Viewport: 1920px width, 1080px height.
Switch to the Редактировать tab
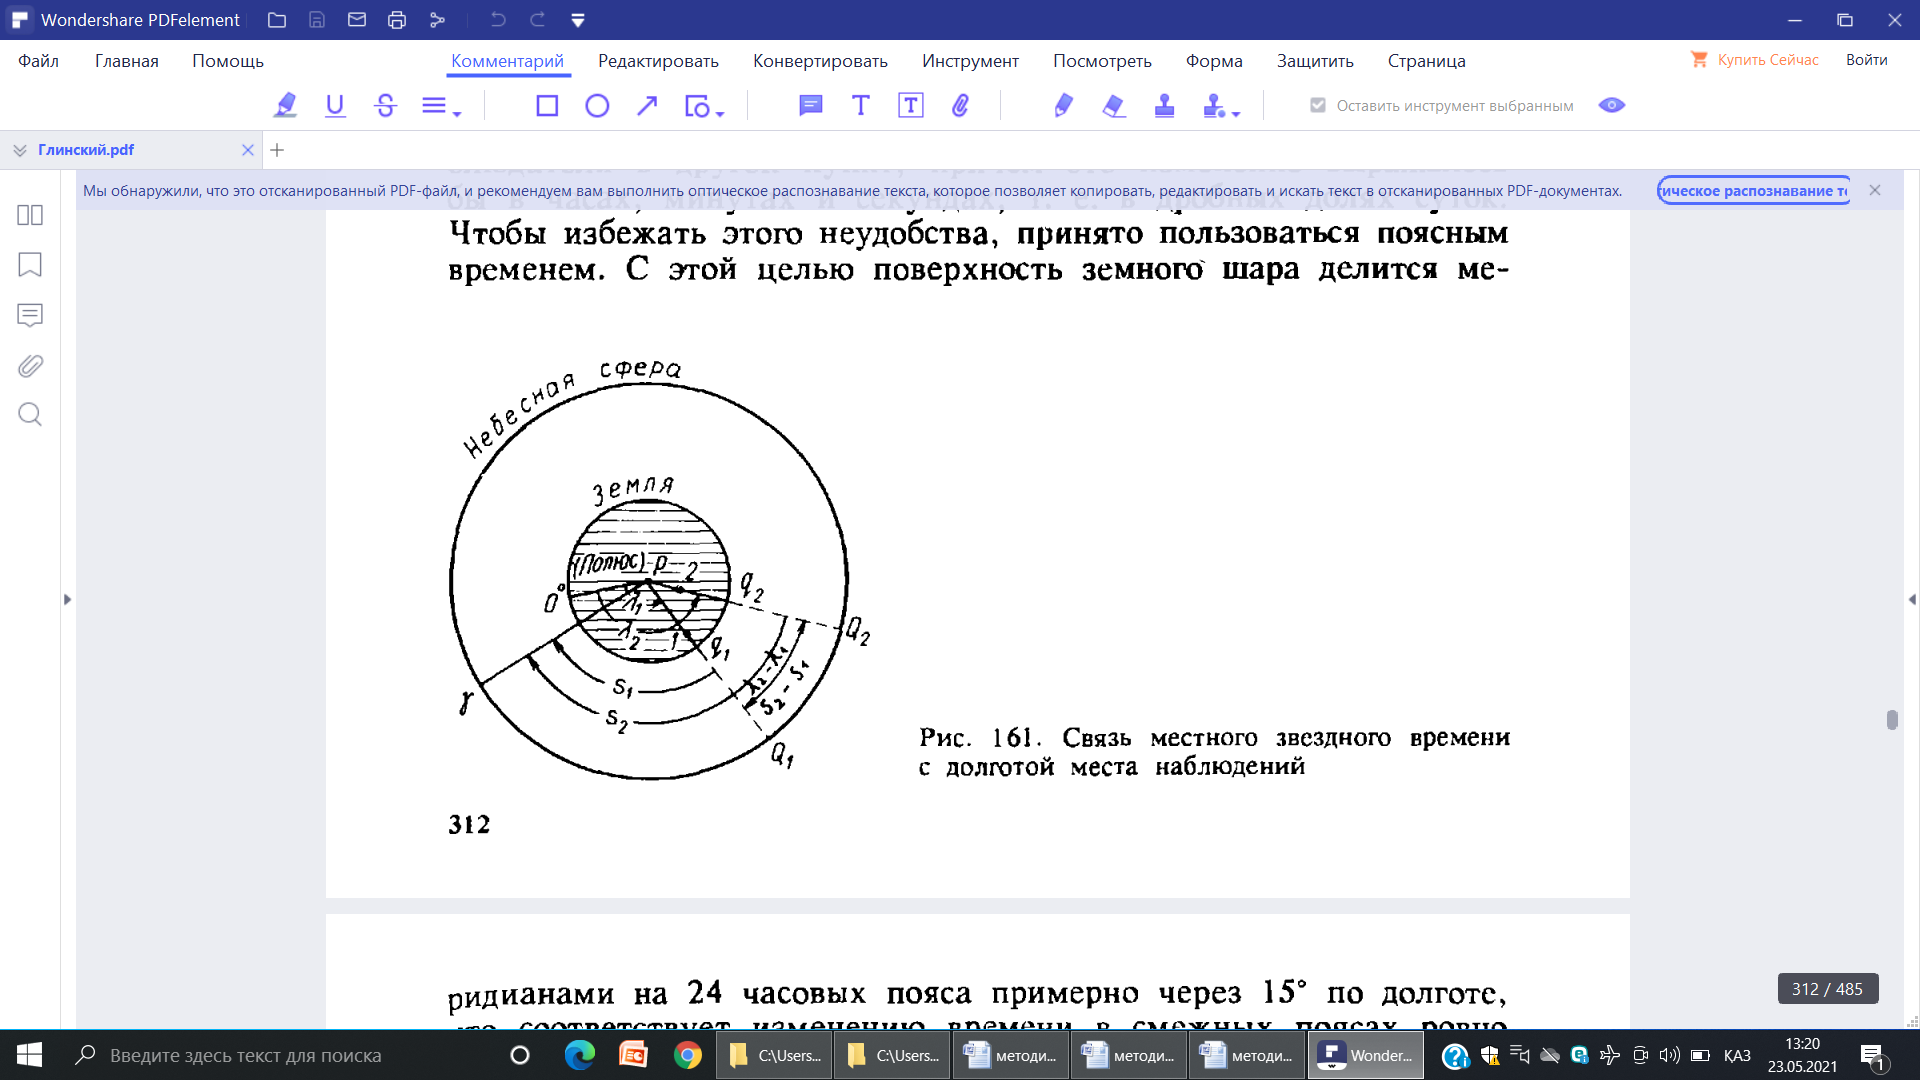(x=658, y=61)
